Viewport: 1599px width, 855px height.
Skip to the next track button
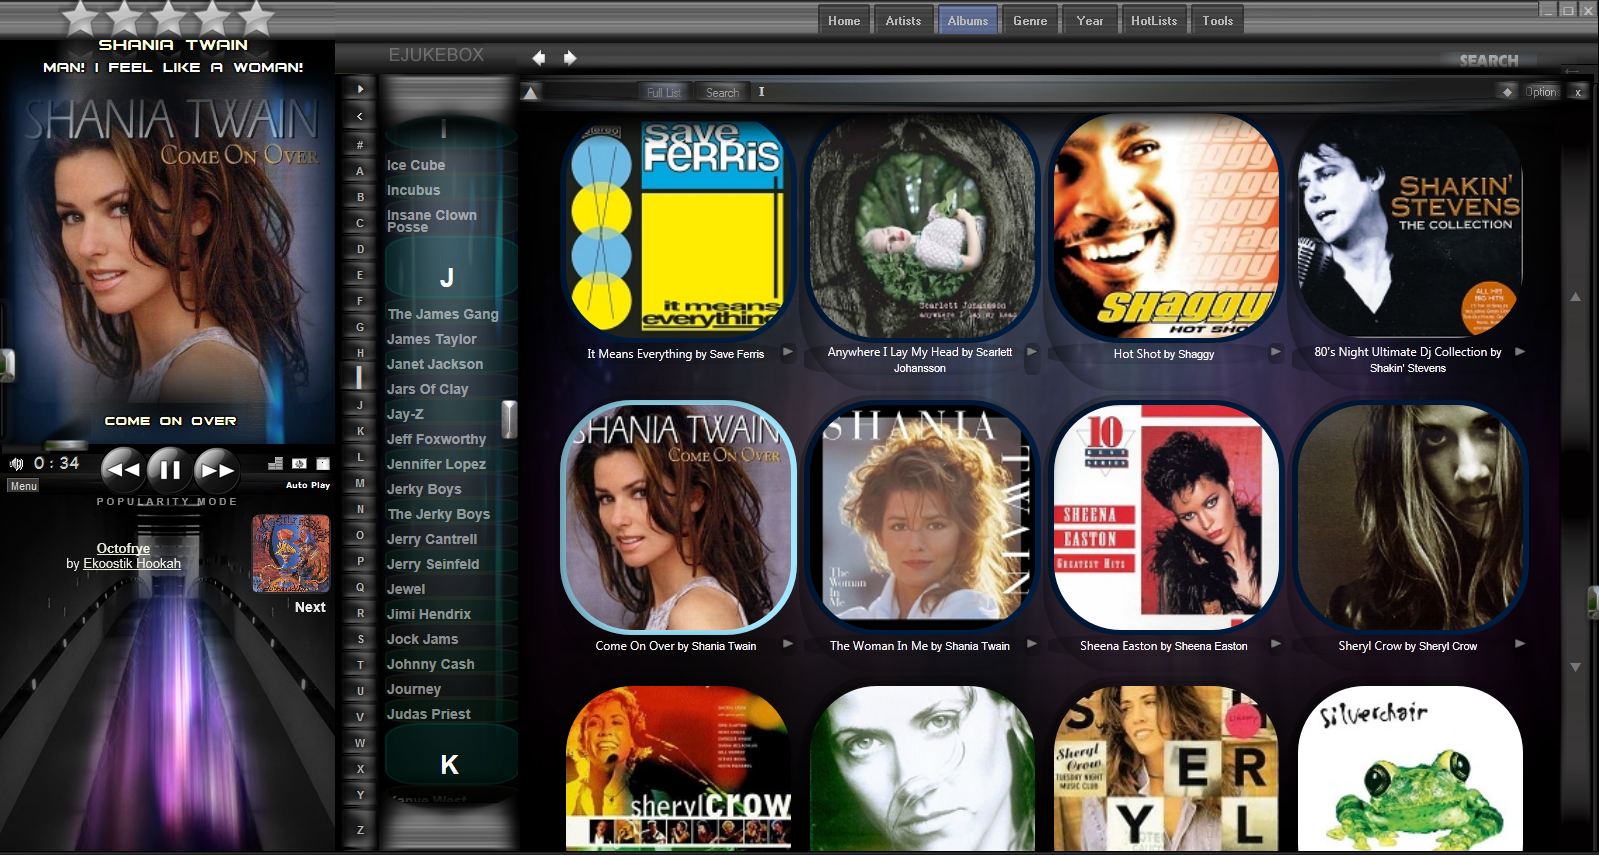pos(216,469)
